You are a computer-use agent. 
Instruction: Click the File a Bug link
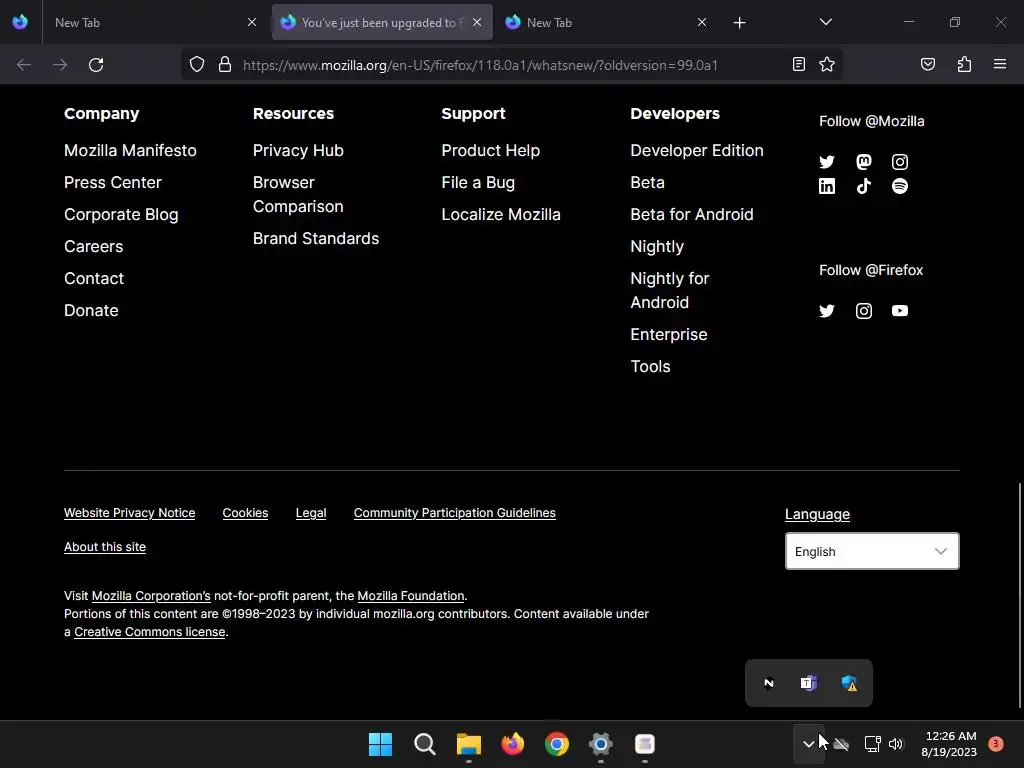(478, 182)
